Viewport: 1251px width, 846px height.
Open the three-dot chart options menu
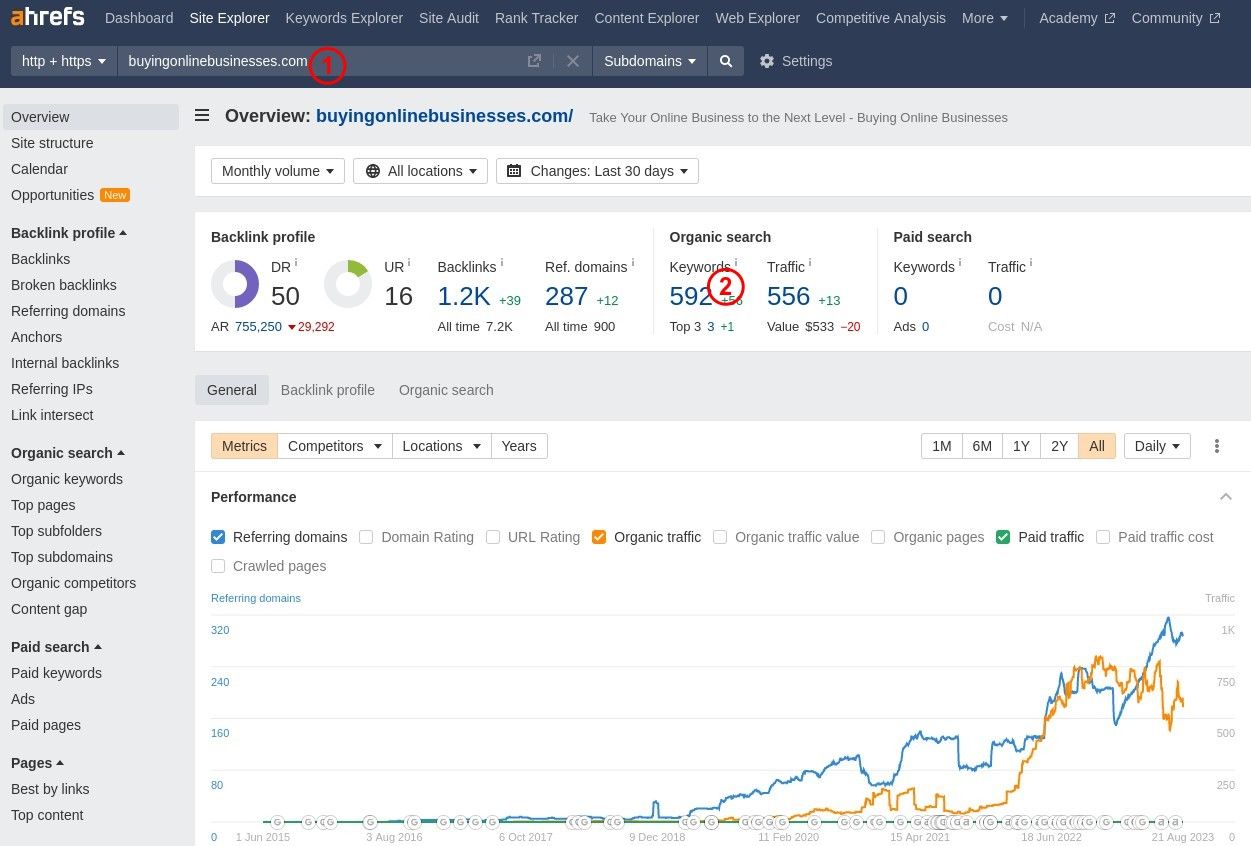[1217, 446]
